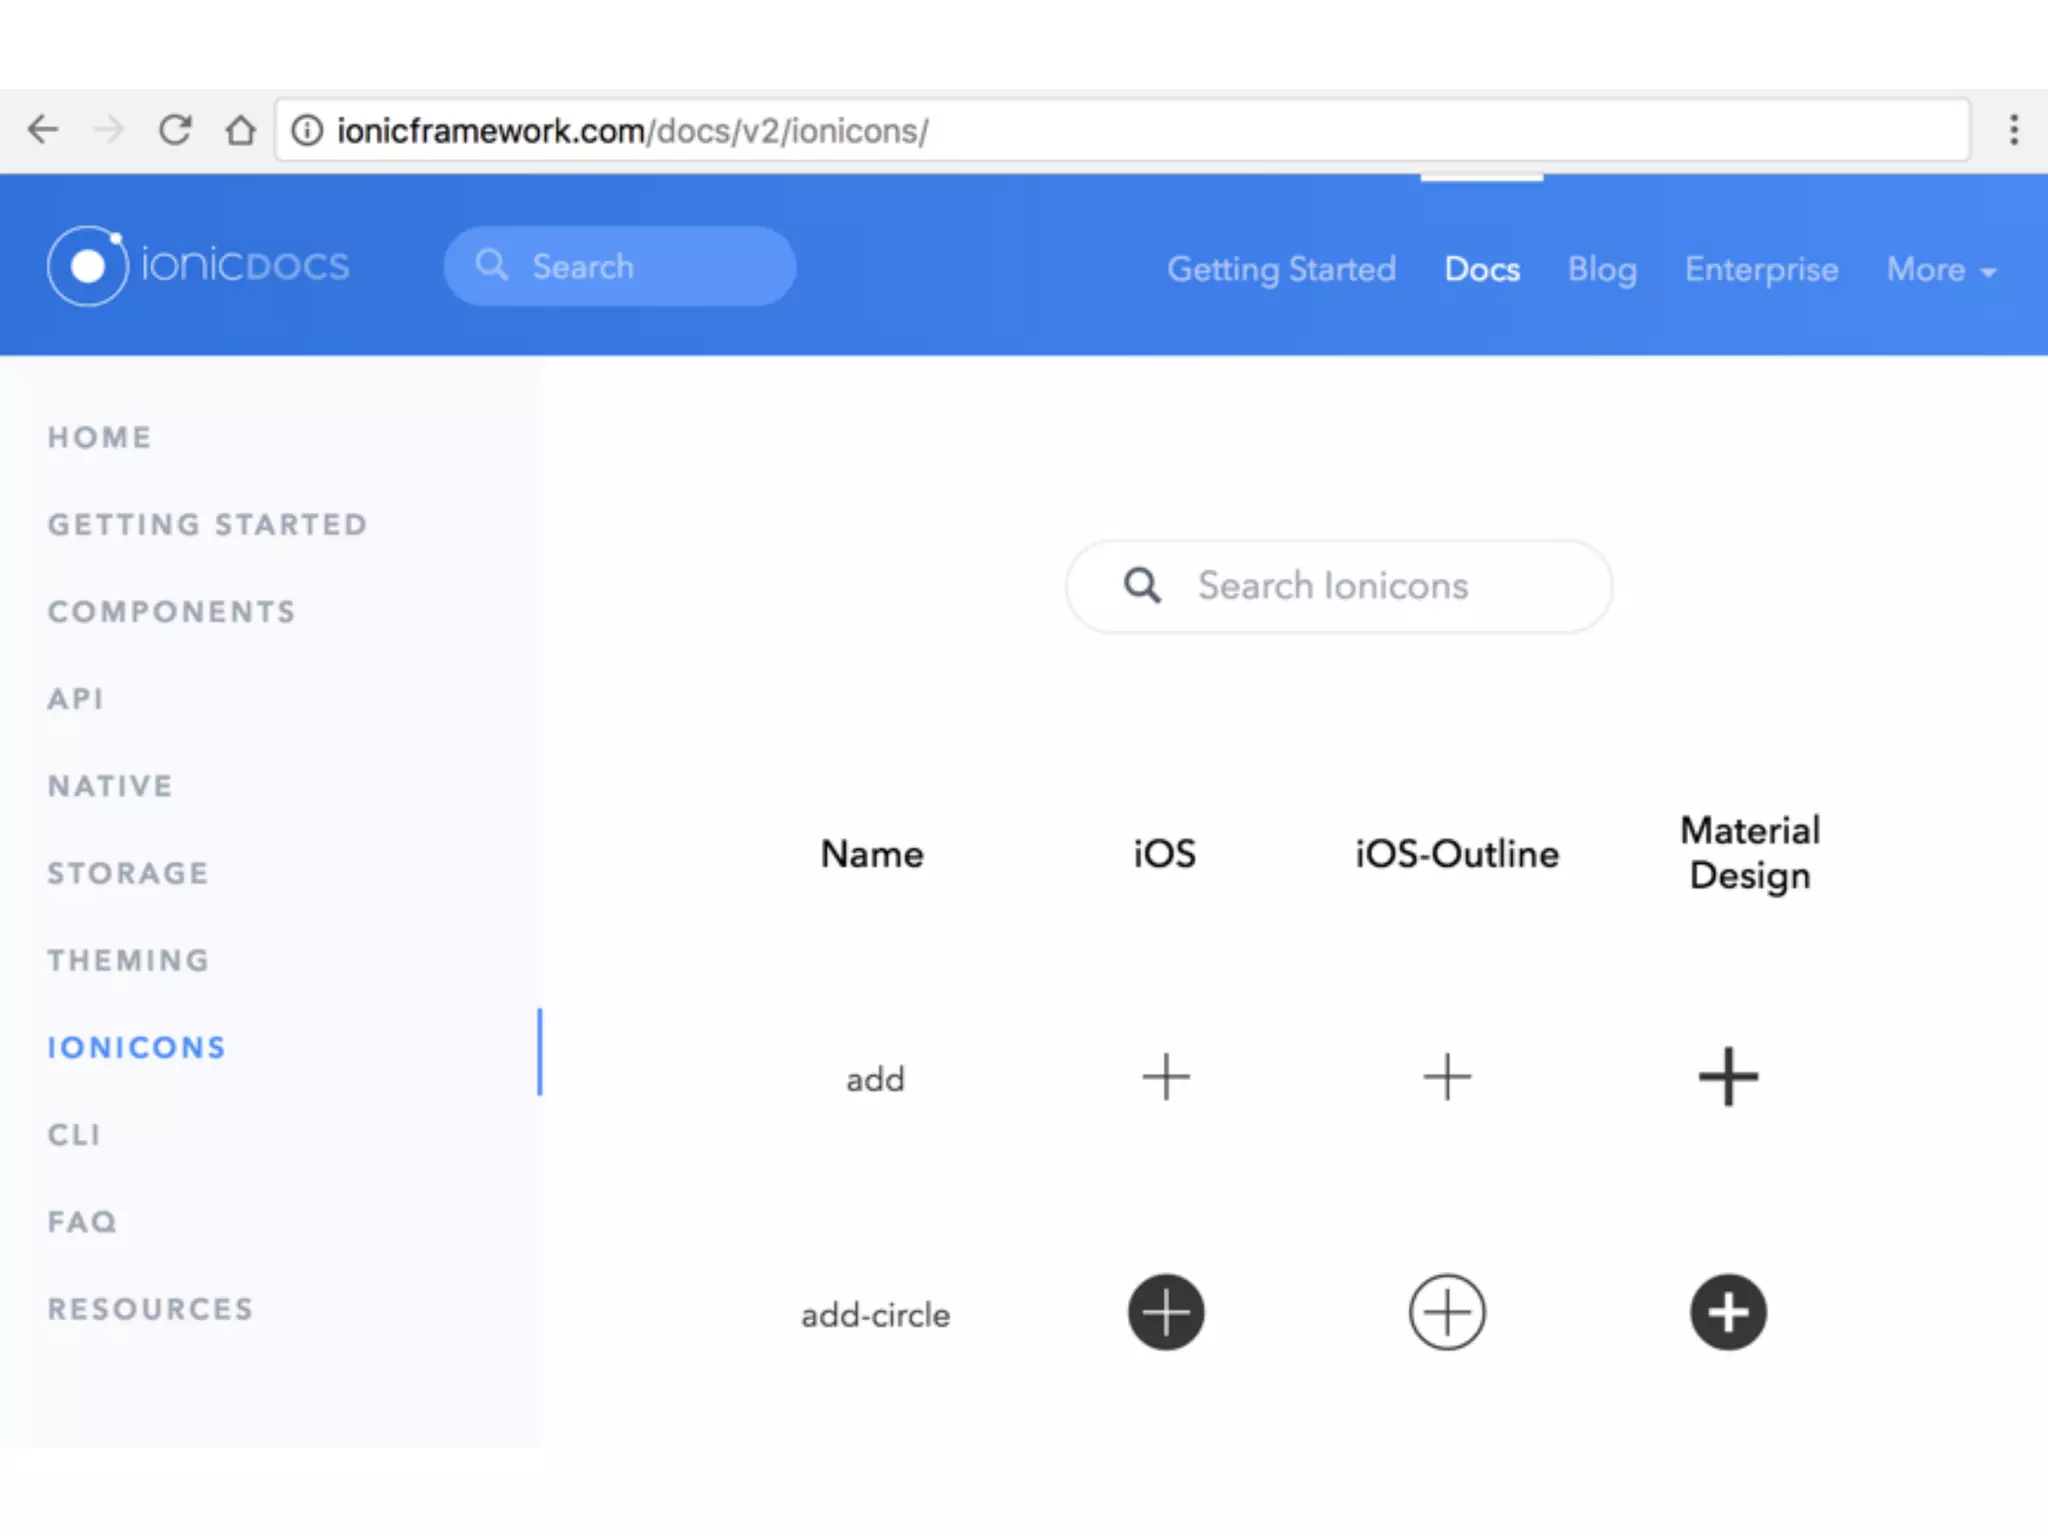
Task: Click the Ionic Docs logo
Action: click(198, 266)
